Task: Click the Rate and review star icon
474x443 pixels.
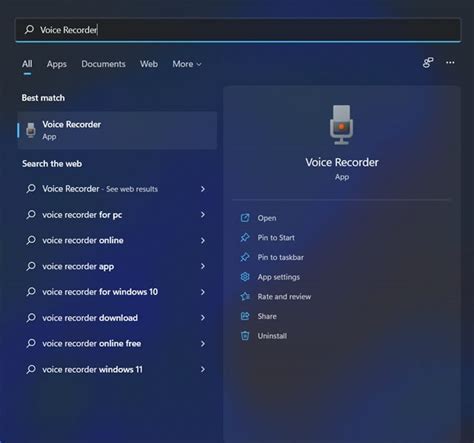Action: tap(245, 296)
